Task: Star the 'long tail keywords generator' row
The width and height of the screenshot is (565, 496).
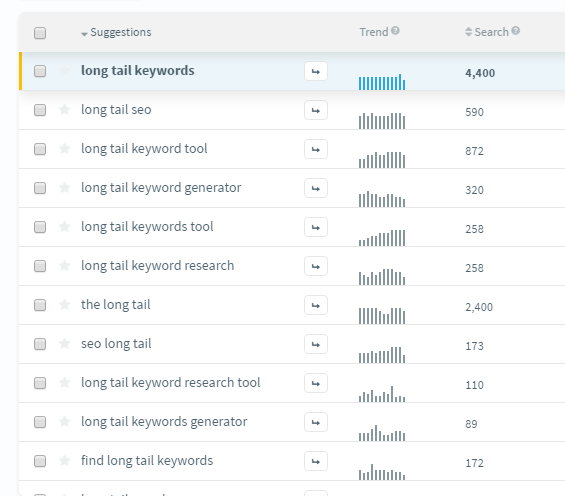Action: 64,421
